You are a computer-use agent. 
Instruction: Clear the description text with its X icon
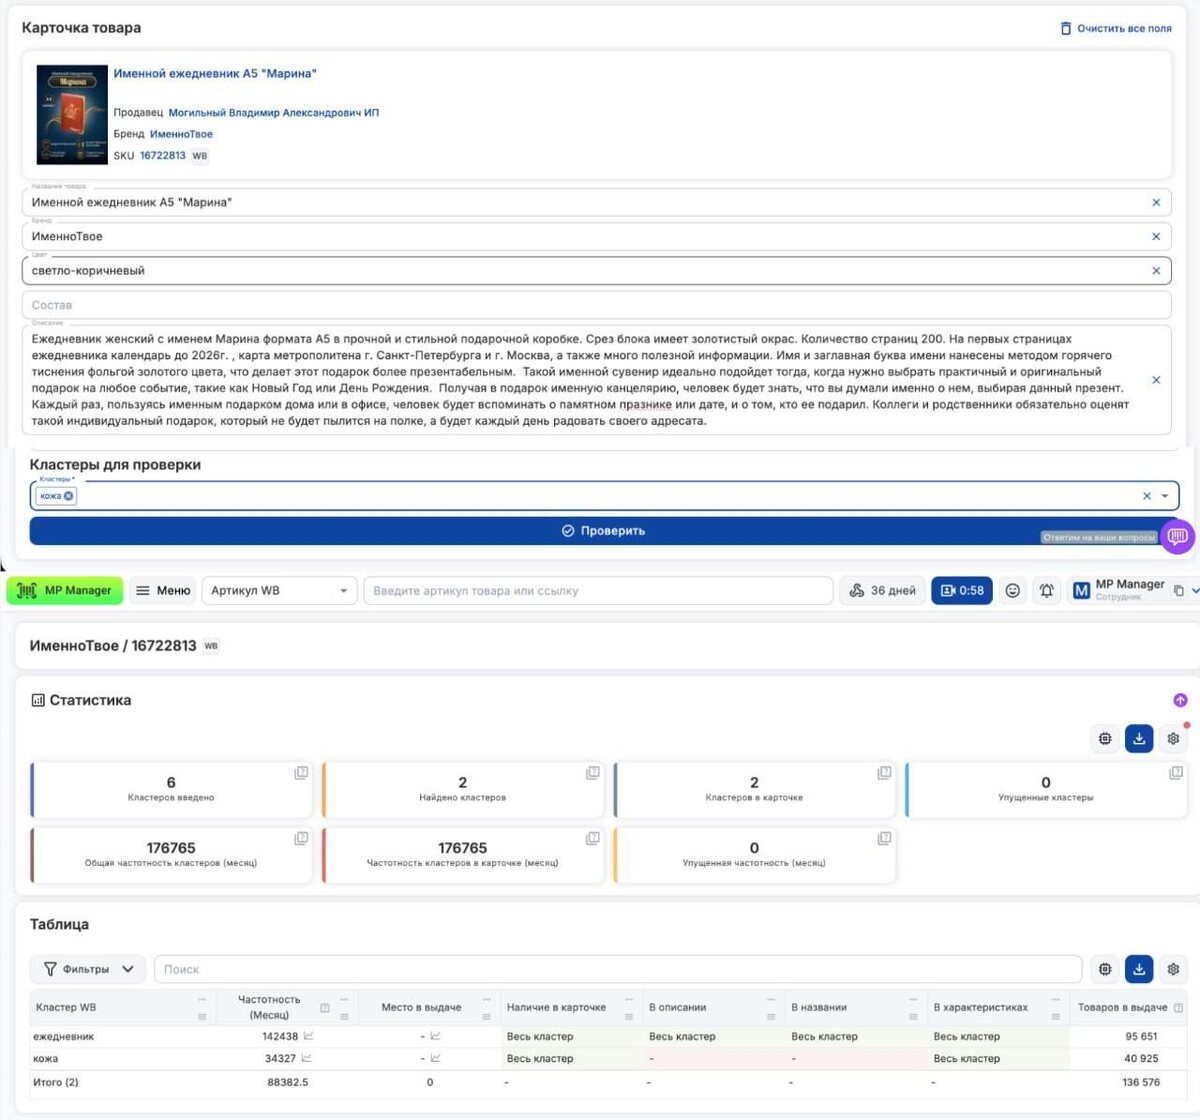[x=1156, y=380]
